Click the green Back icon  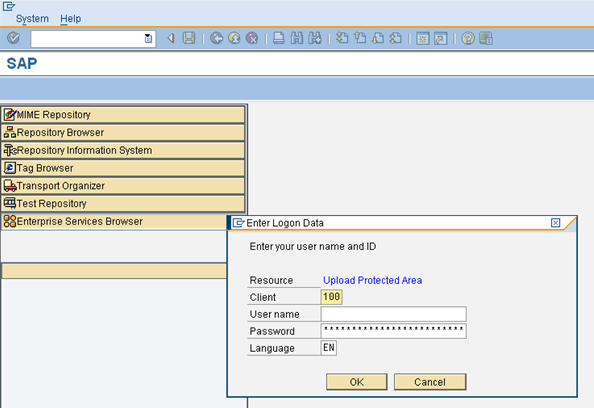216,38
